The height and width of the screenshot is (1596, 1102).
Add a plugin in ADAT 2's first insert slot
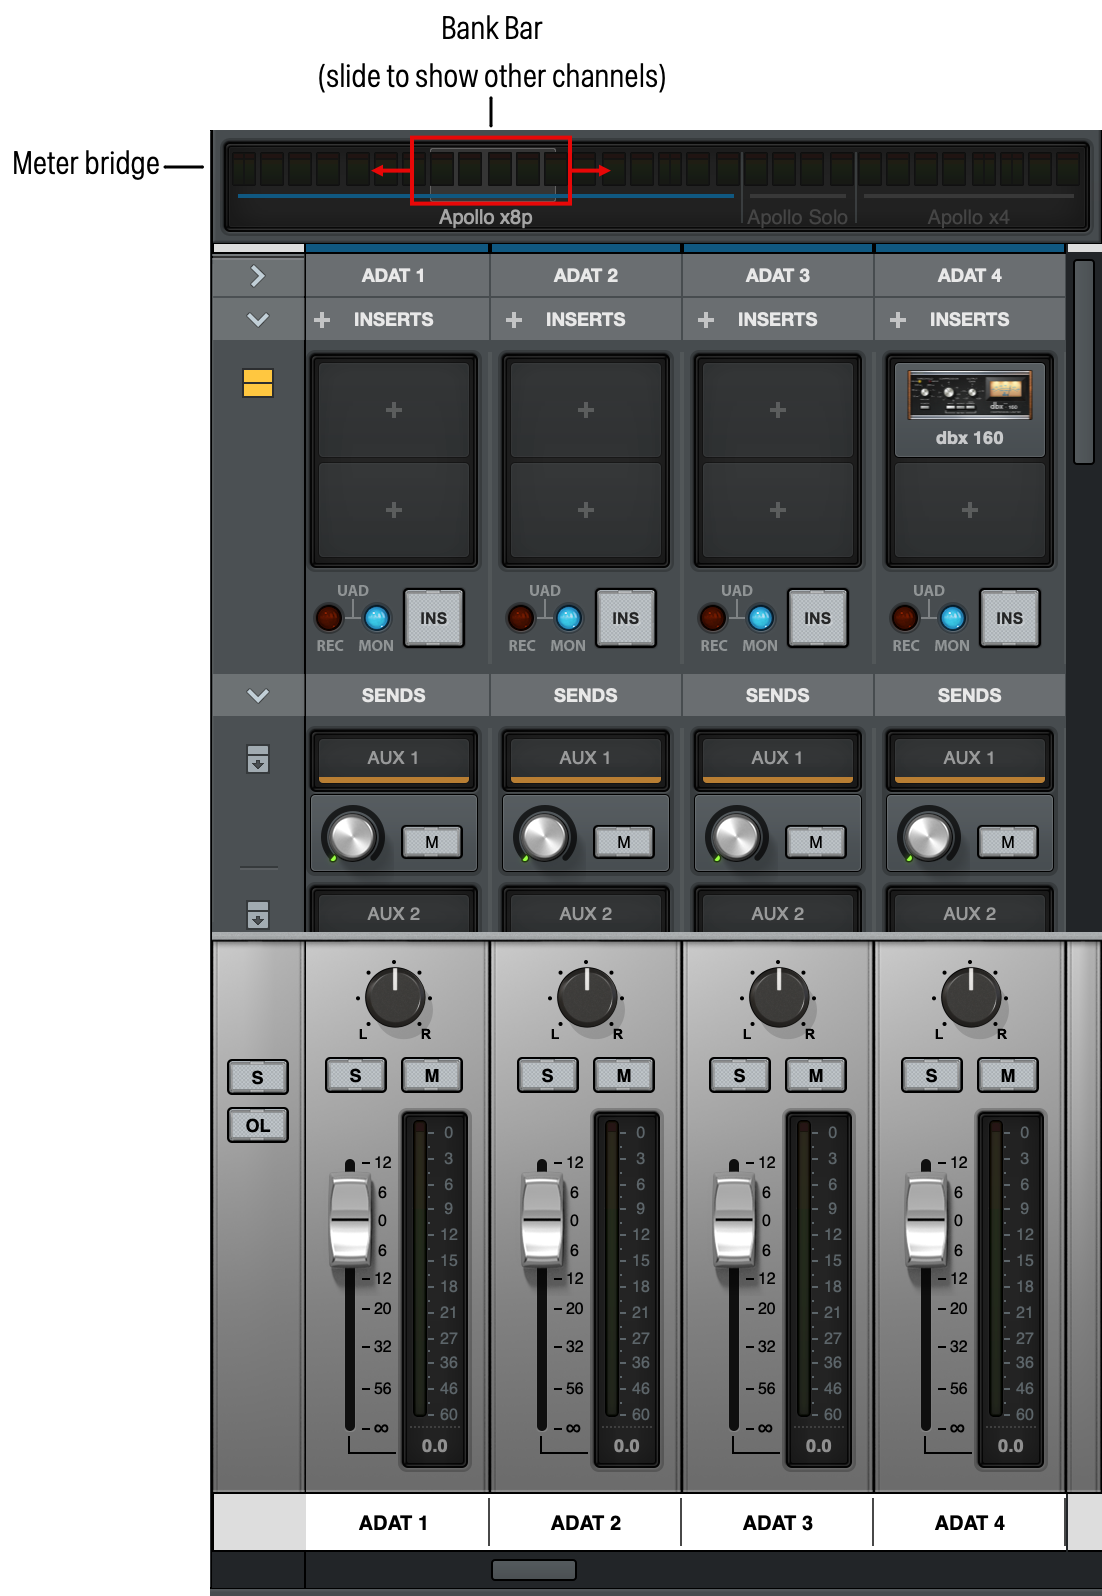click(586, 410)
